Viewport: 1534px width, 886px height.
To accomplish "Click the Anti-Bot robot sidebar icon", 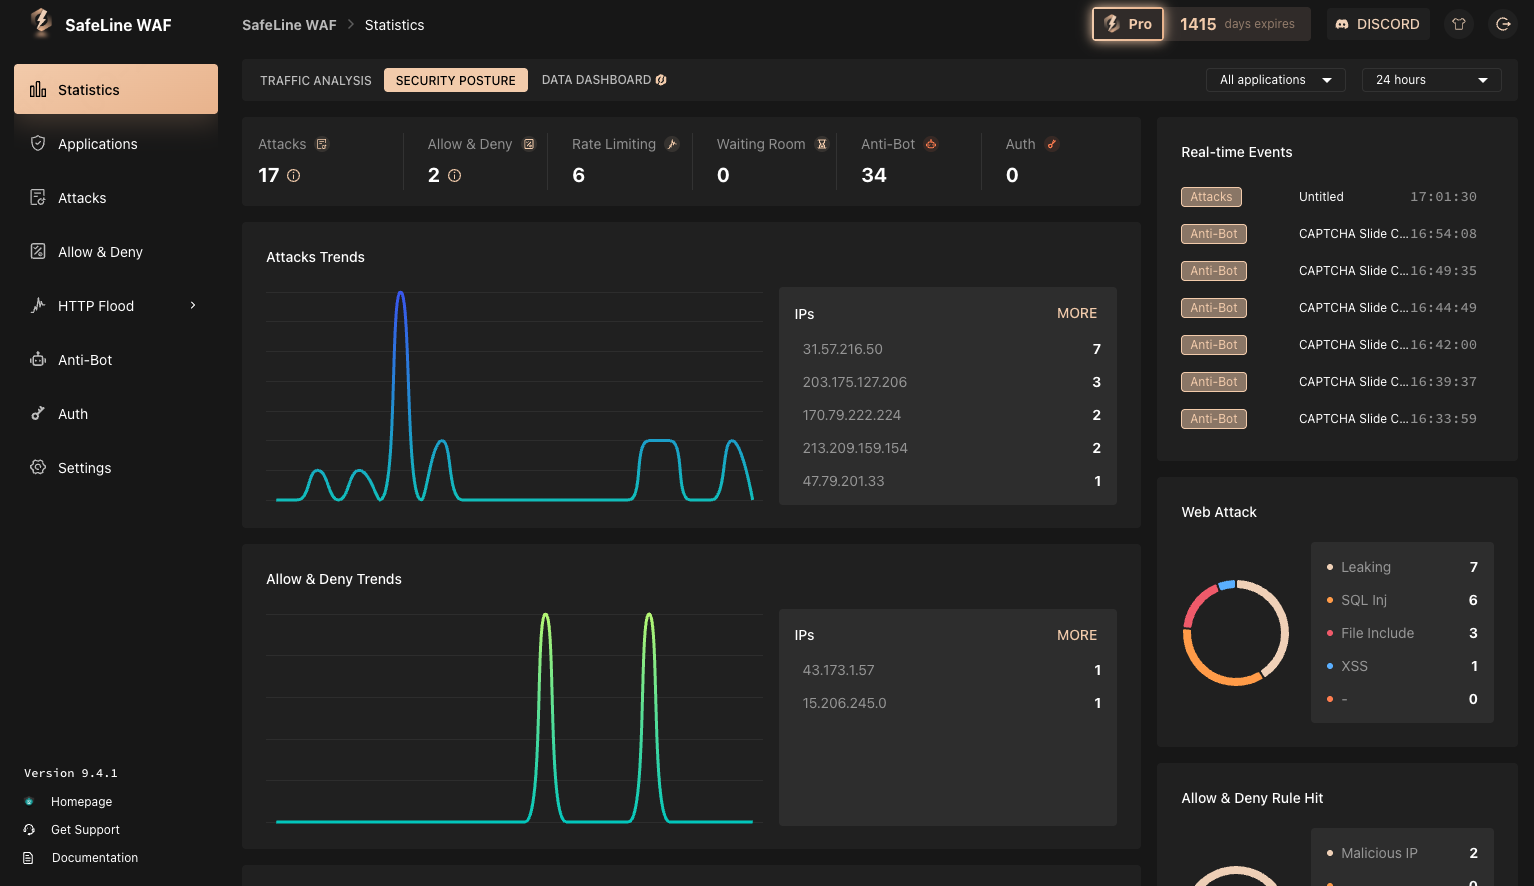I will click(38, 359).
